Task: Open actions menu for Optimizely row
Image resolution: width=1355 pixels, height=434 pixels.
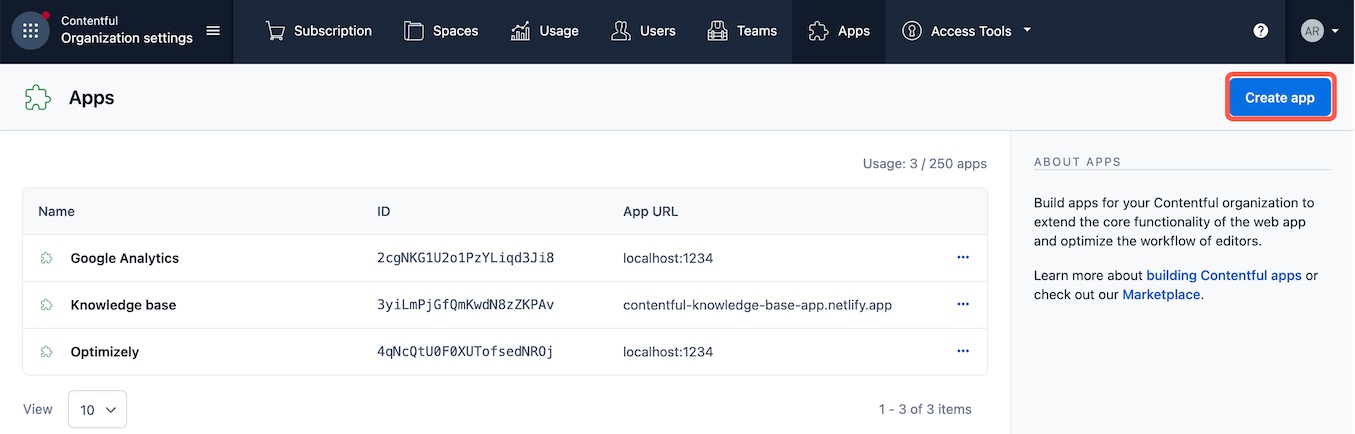Action: click(963, 351)
